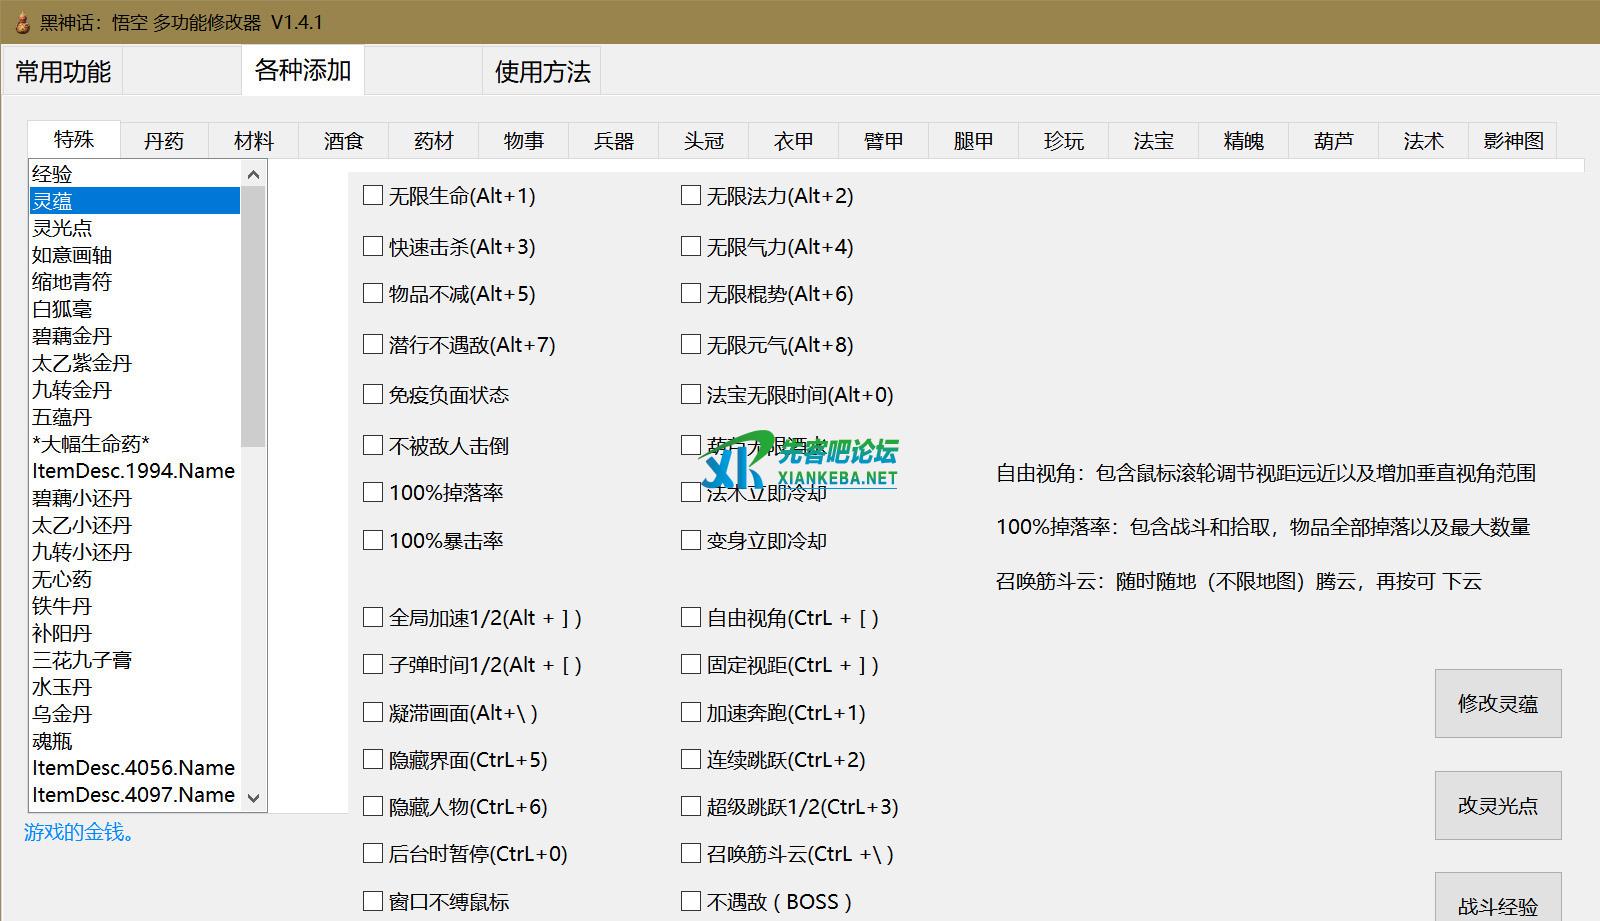Select 如意画轴 list entry
Viewport: 1600px width, 921px height.
[72, 255]
